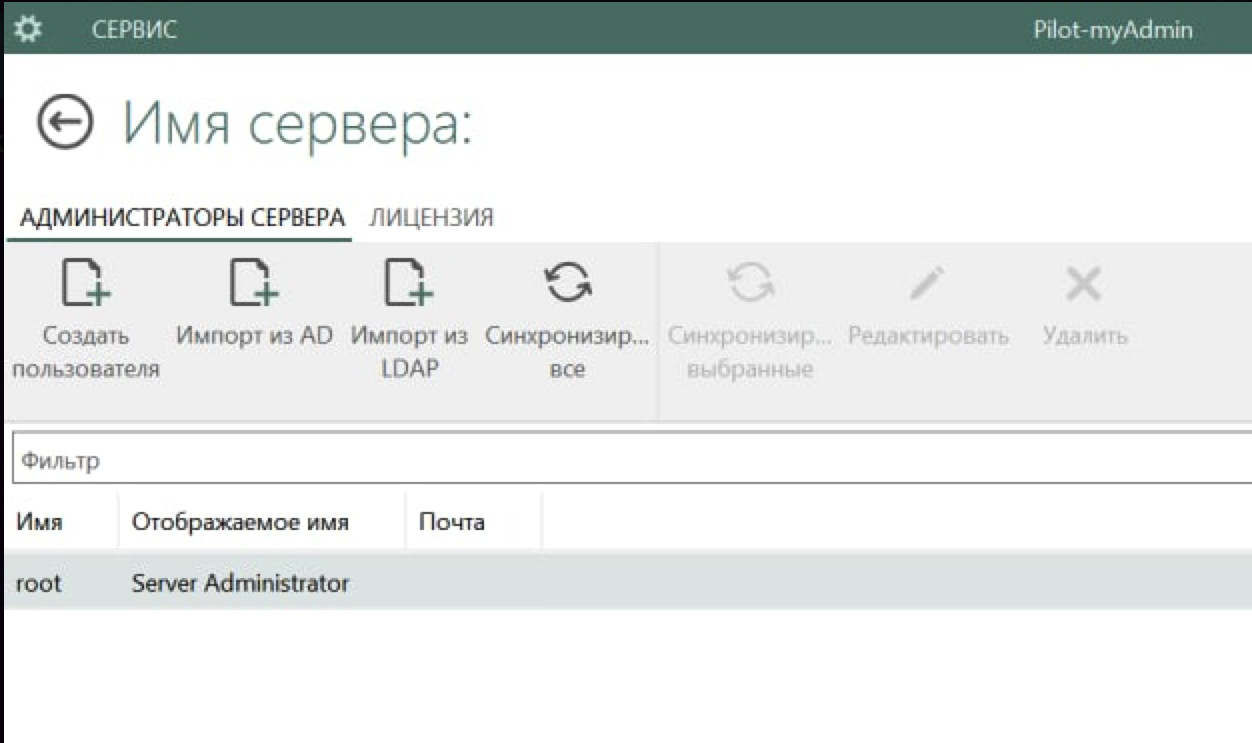Screen dimensions: 1252x743
Task: Click the Pilot-myAdmin window title
Action: pos(1112,30)
